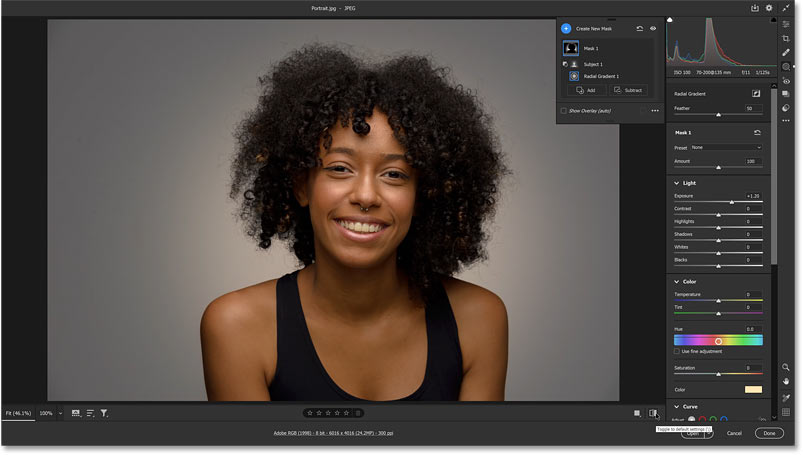
Task: Click the Fit (46.1%) zoom button
Action: tap(18, 413)
